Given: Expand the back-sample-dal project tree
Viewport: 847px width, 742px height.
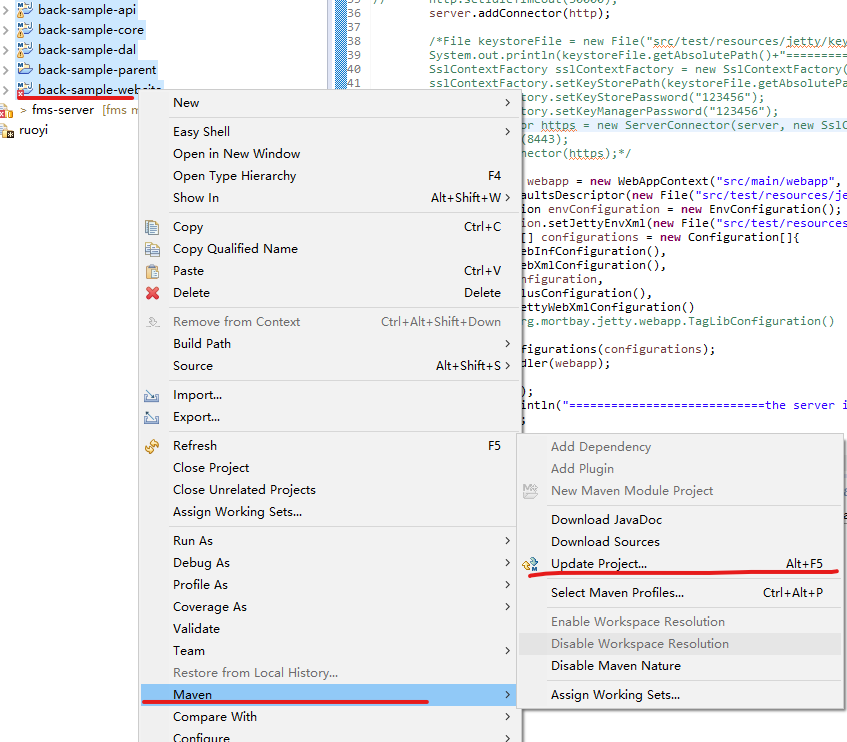Looking at the screenshot, I should pyautogui.click(x=6, y=50).
